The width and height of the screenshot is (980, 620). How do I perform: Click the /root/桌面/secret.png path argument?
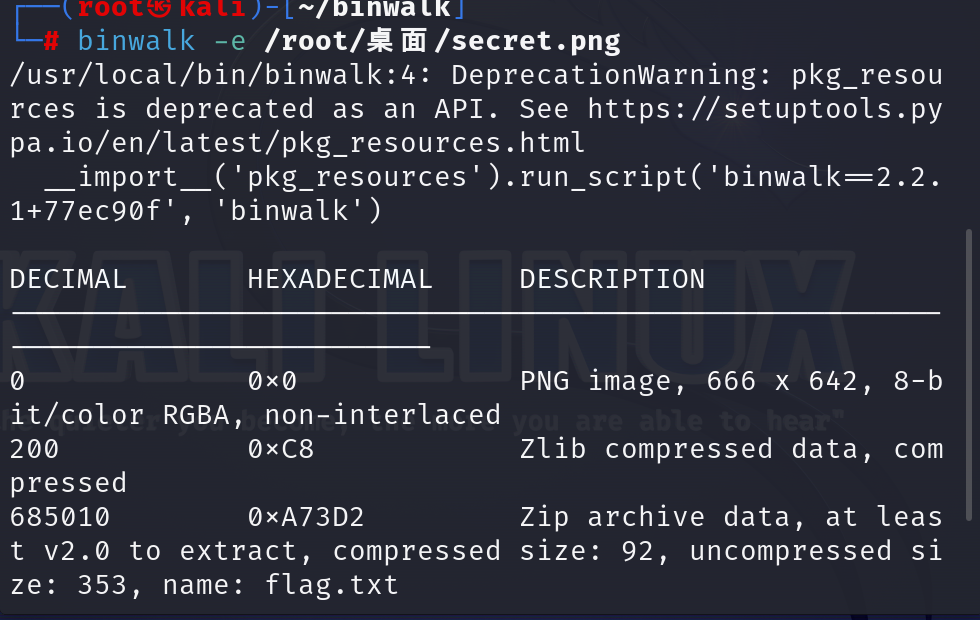(442, 41)
